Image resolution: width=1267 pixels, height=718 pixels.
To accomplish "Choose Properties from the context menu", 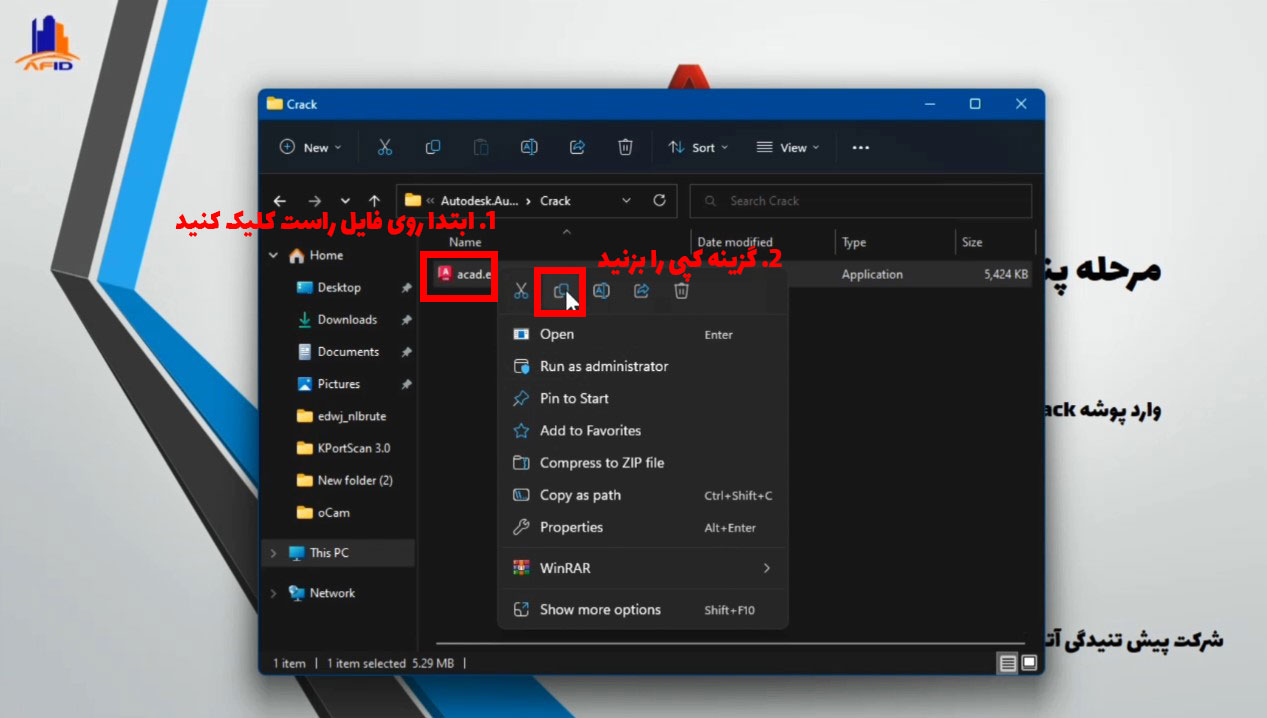I will [x=571, y=527].
